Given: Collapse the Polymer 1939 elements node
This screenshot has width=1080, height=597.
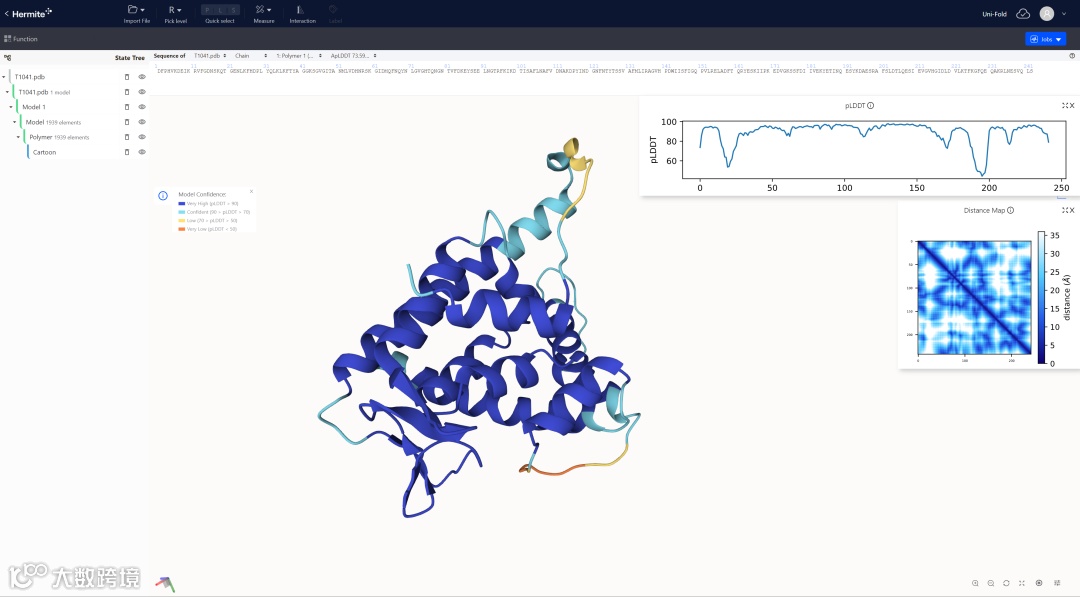Looking at the screenshot, I should [19, 138].
